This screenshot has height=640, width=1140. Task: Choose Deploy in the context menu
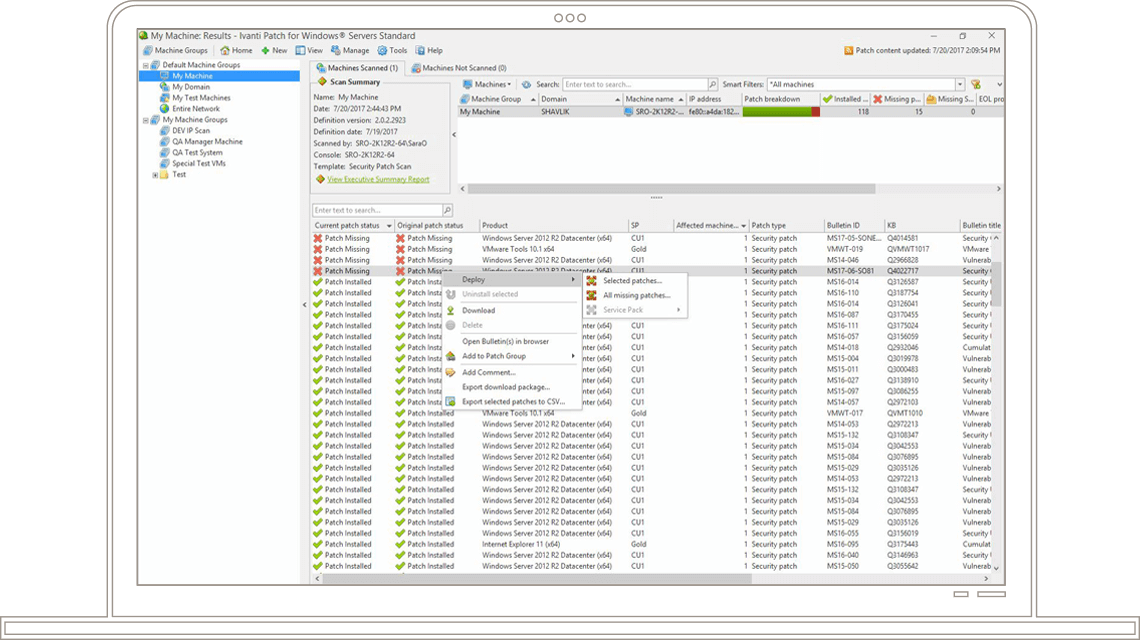pyautogui.click(x=513, y=280)
